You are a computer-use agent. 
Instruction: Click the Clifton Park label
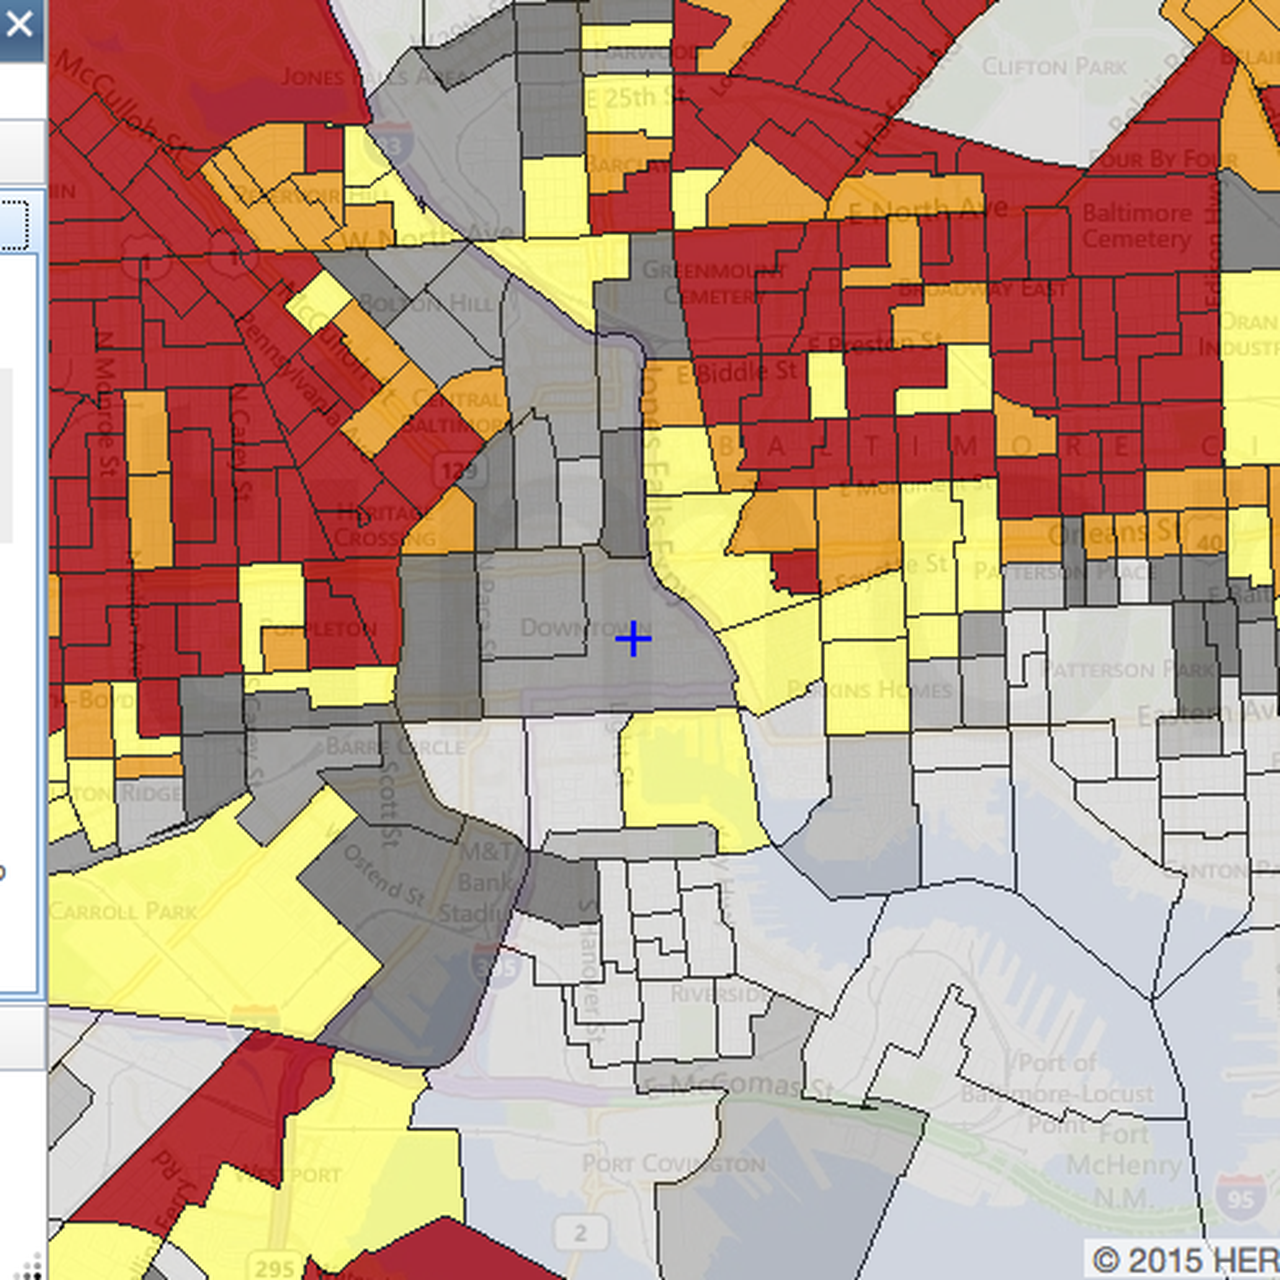(x=1053, y=67)
